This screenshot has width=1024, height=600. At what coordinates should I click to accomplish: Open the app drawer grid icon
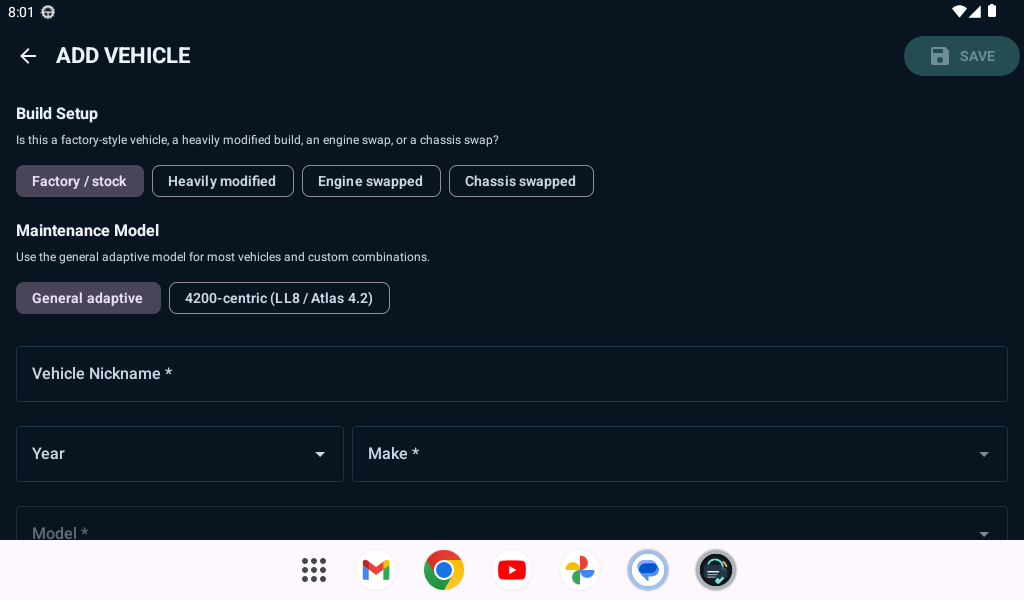314,570
